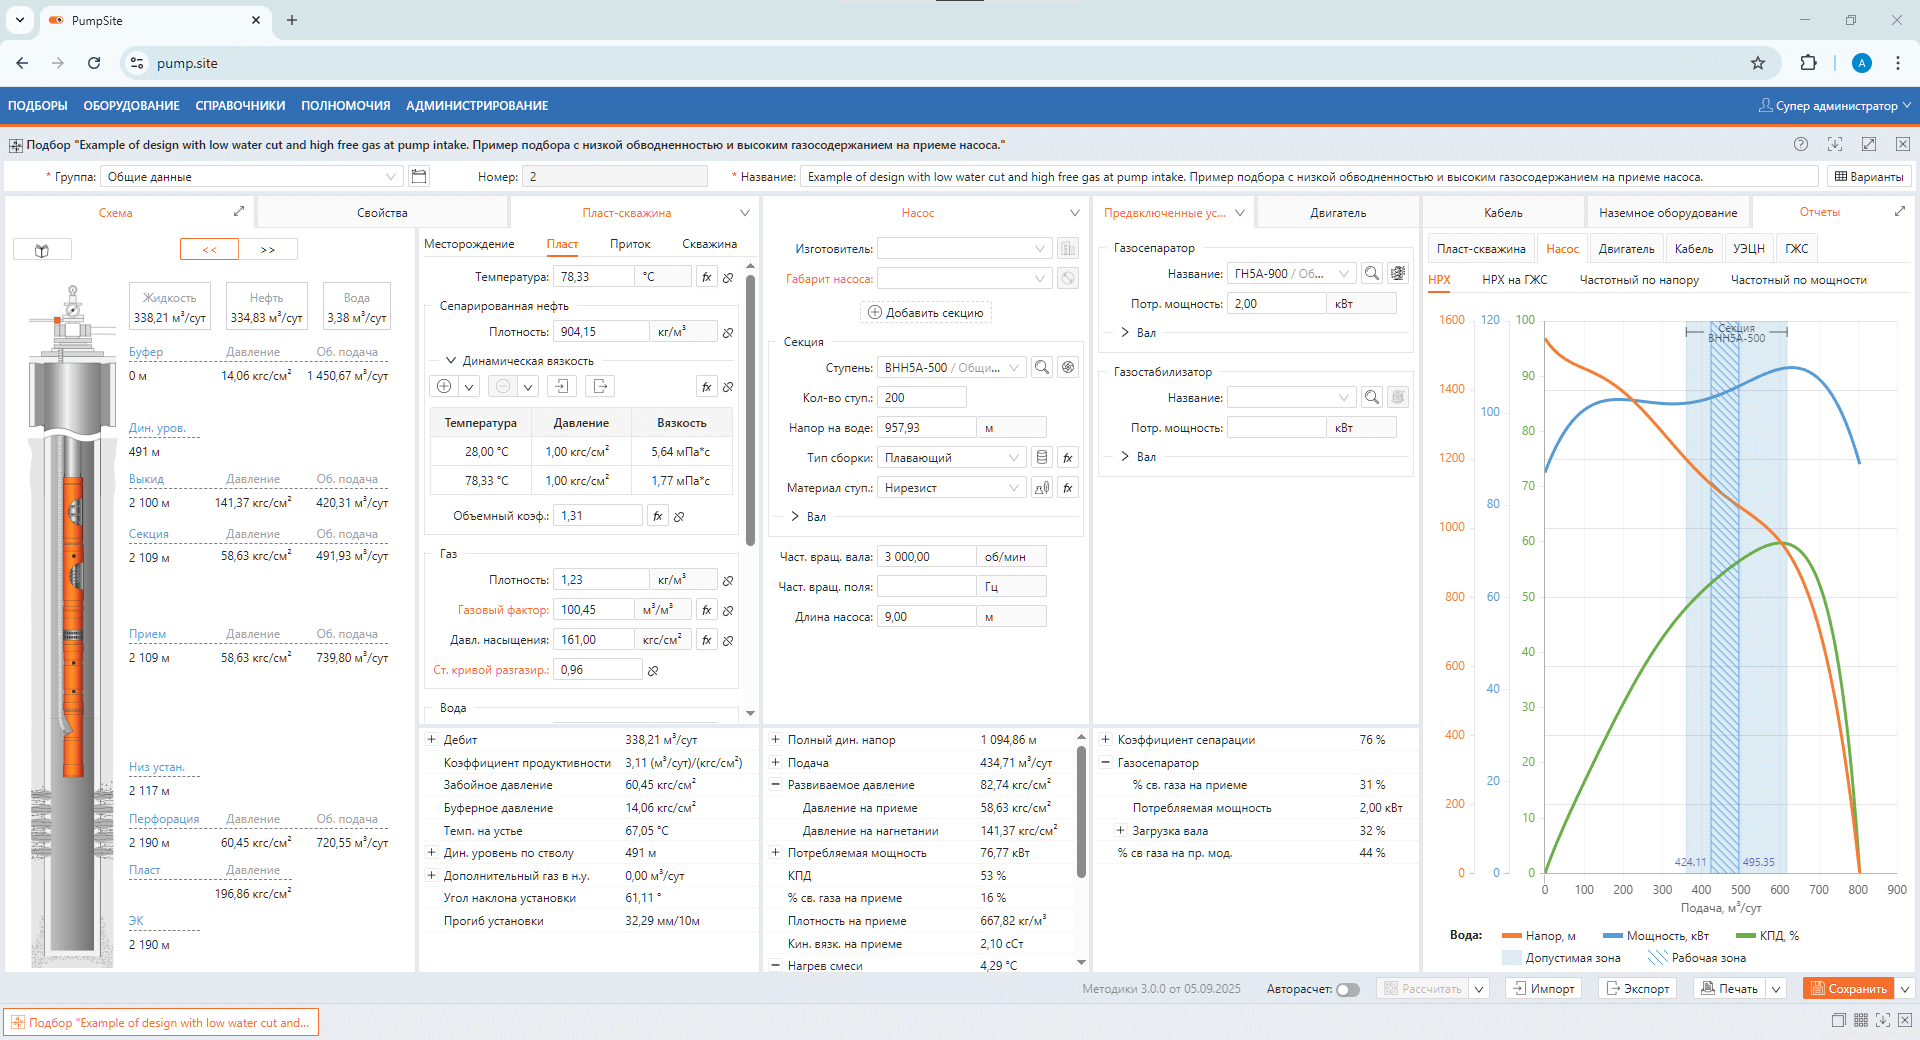Click the database icon beside Тип сборки
Image resolution: width=1920 pixels, height=1040 pixels.
click(1042, 458)
